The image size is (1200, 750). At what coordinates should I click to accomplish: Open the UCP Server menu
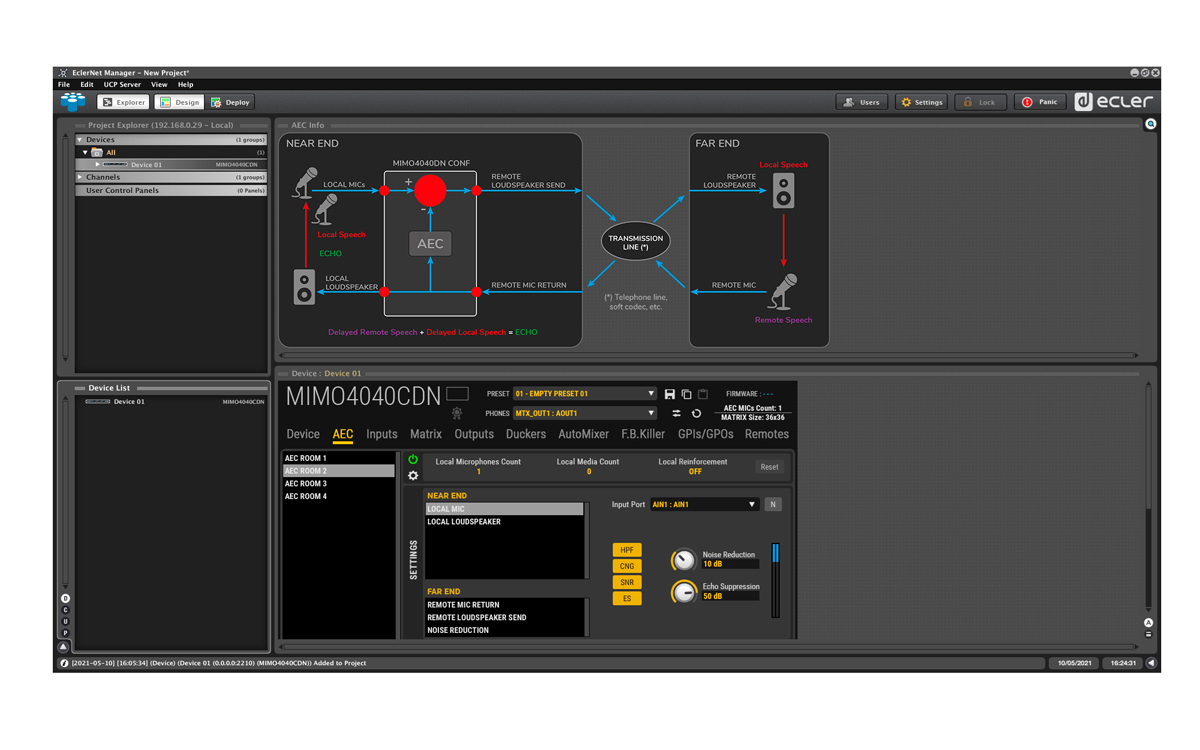click(122, 85)
